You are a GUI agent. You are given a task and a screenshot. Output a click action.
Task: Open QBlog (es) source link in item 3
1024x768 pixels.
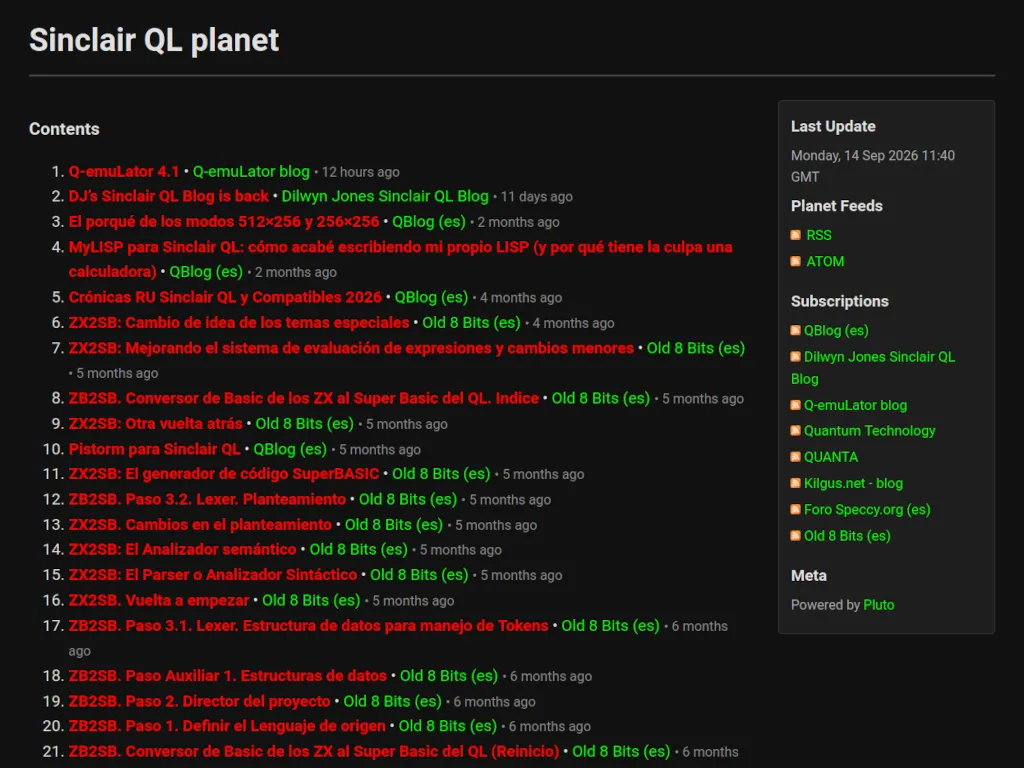[429, 222]
